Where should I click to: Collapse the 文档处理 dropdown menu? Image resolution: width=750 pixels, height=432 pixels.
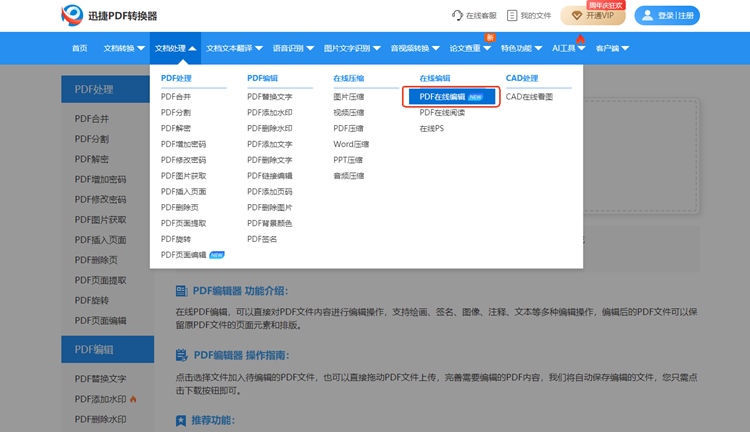(175, 48)
